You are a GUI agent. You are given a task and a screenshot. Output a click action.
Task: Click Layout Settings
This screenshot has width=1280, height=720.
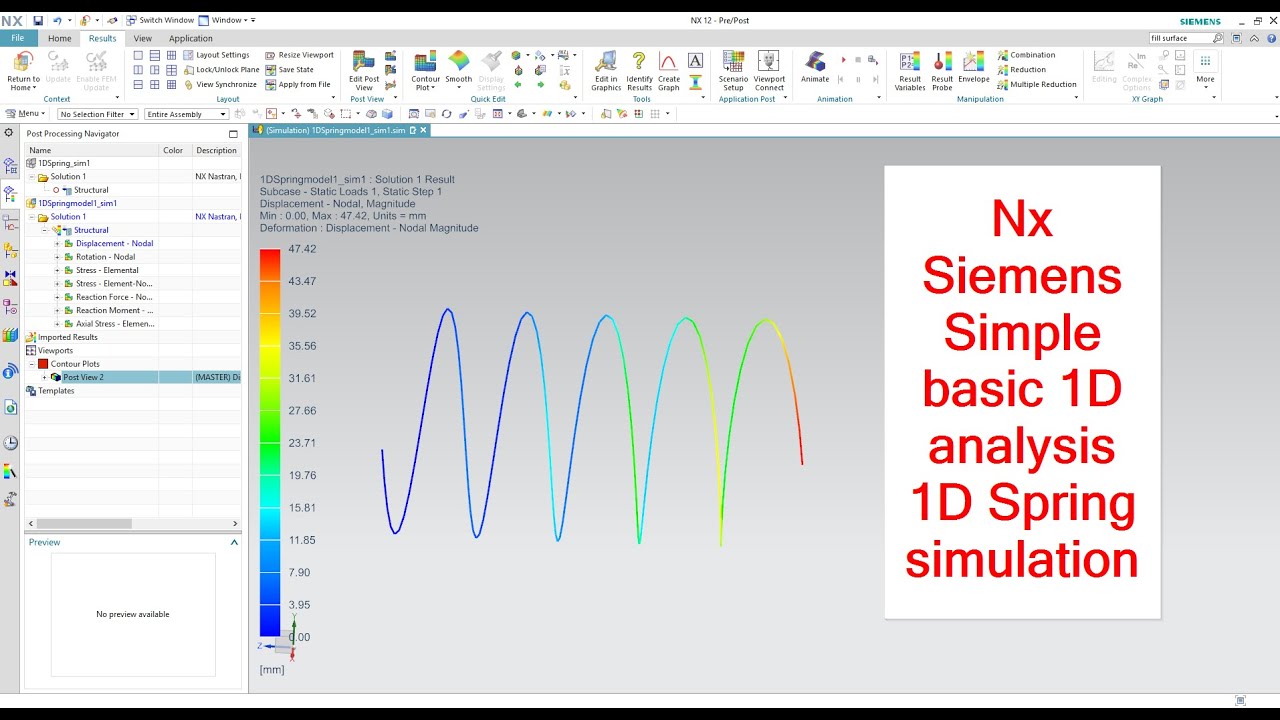click(x=216, y=55)
